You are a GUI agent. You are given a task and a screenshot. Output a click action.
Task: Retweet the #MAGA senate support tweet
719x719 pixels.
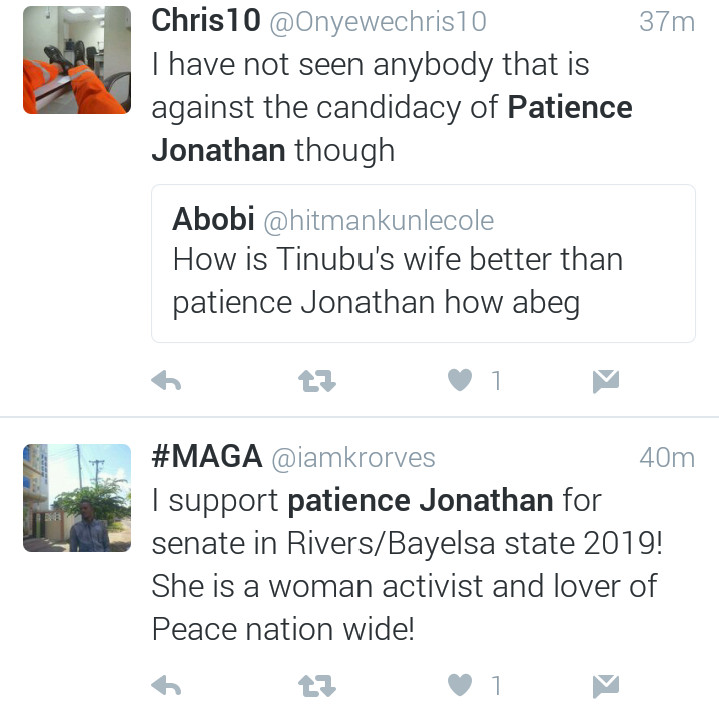pos(317,686)
